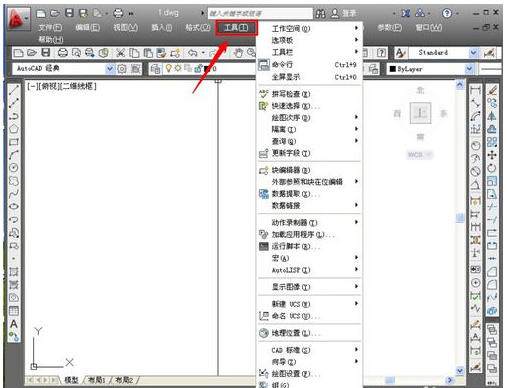The width and height of the screenshot is (507, 388).
Task: Choose 加载应用程序 menu entry
Action: tap(309, 234)
